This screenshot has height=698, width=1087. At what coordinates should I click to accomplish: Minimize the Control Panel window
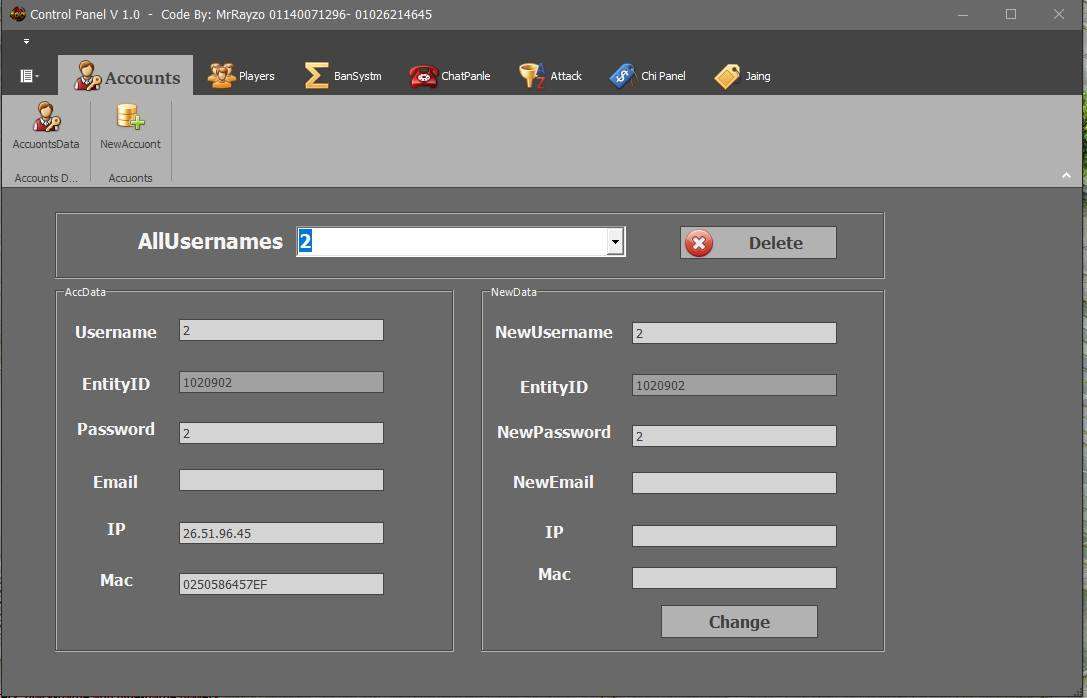(x=963, y=14)
